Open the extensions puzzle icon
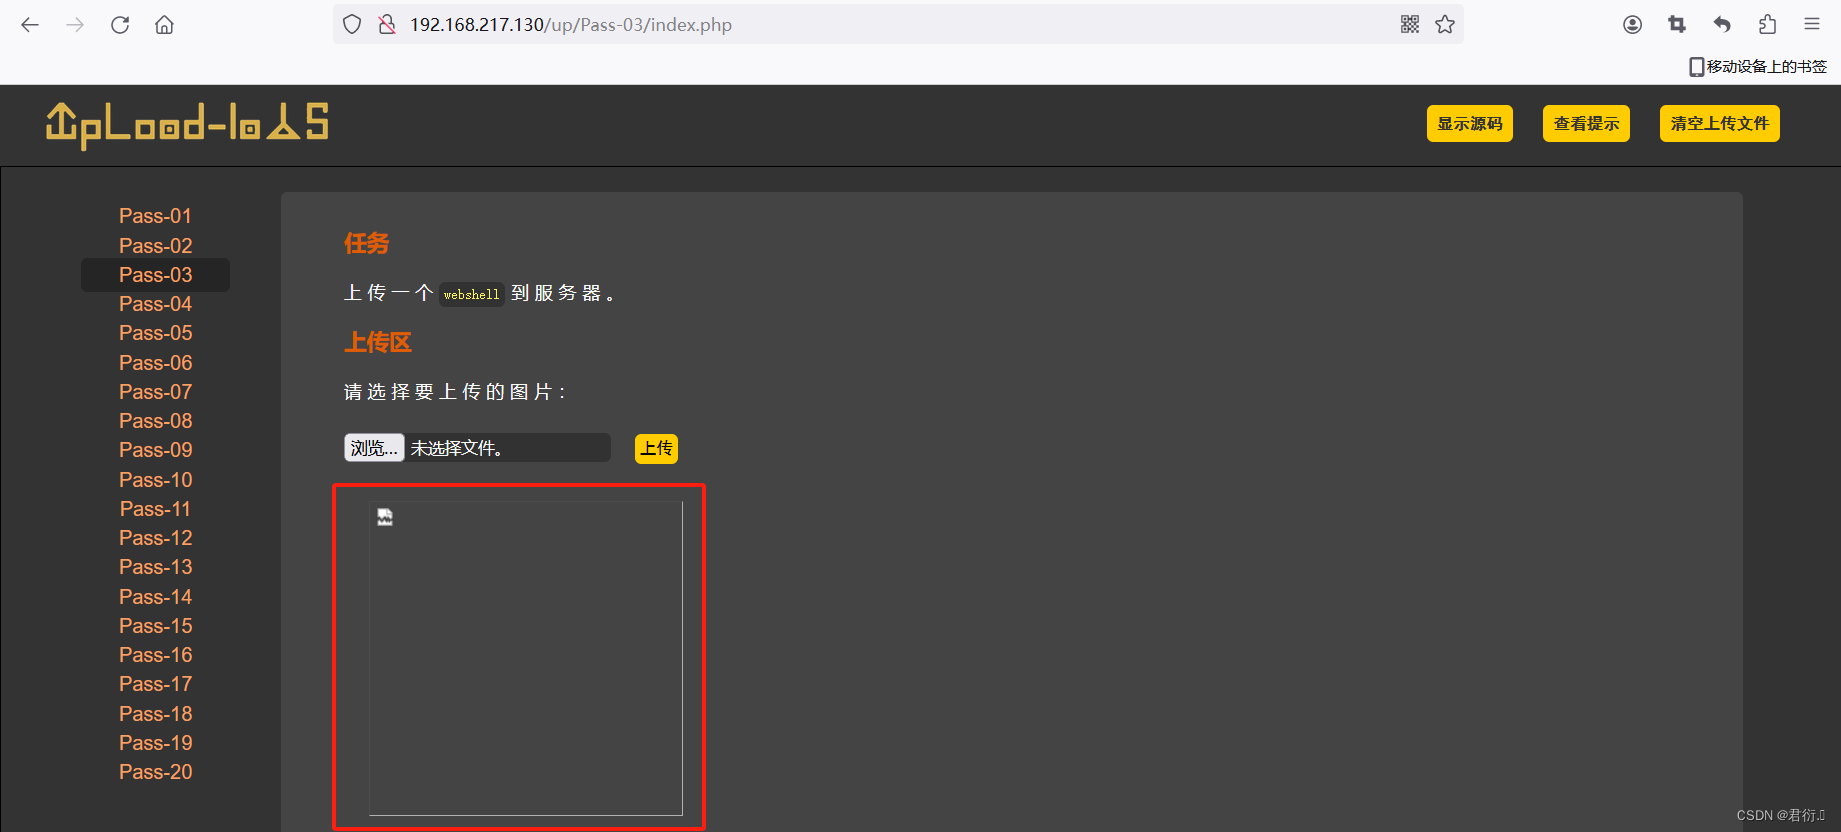 tap(1767, 25)
